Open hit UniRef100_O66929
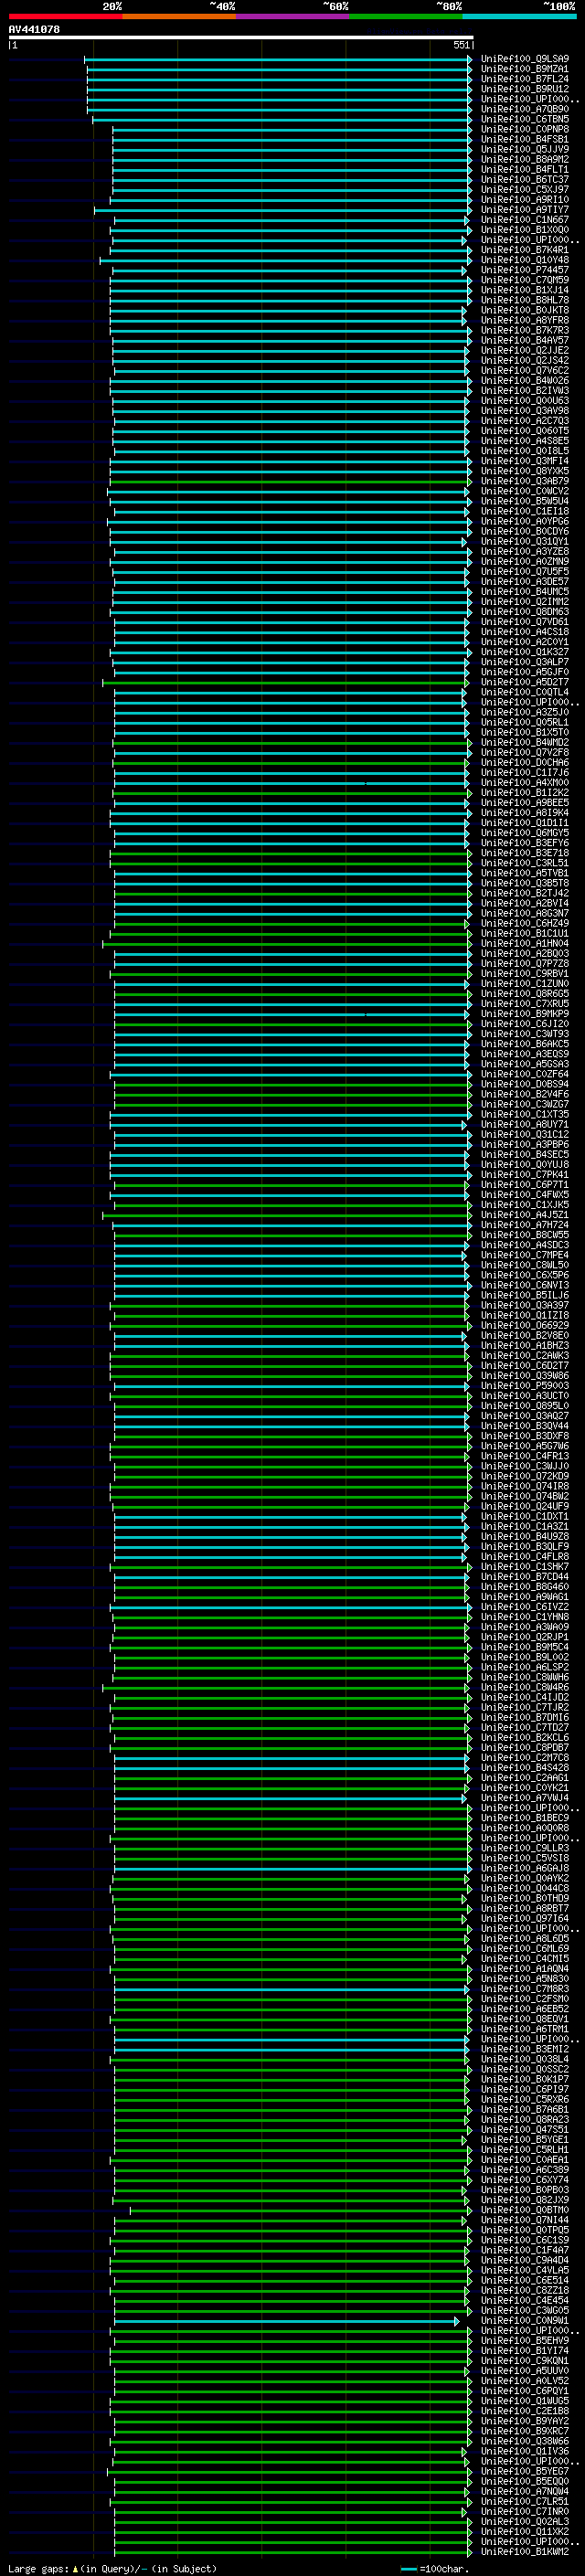The width and height of the screenshot is (585, 2576). click(524, 1326)
